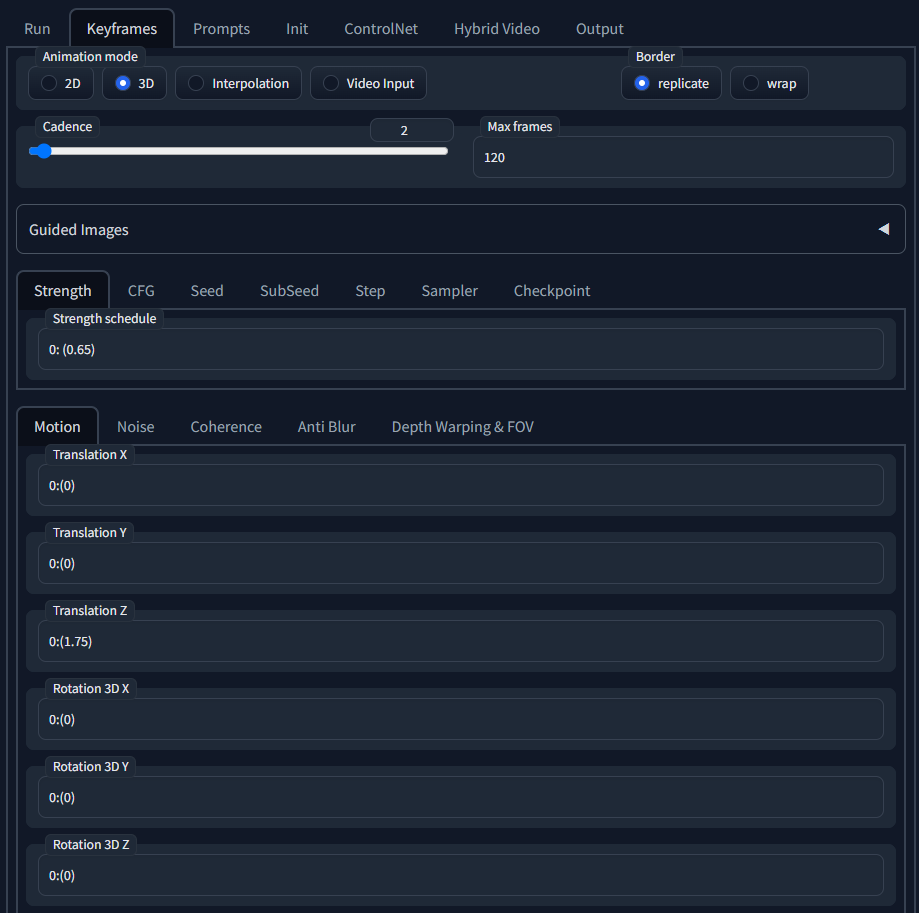
Task: Open the Keyframes tab
Action: click(x=122, y=29)
